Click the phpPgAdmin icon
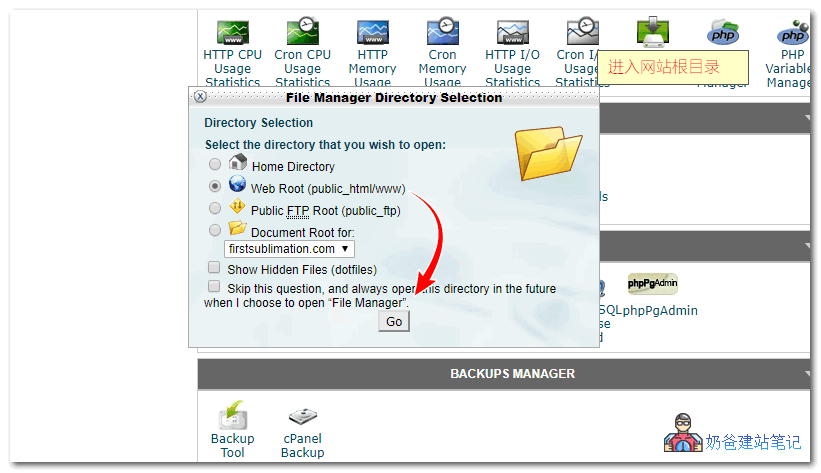The image size is (821, 473). 653,284
